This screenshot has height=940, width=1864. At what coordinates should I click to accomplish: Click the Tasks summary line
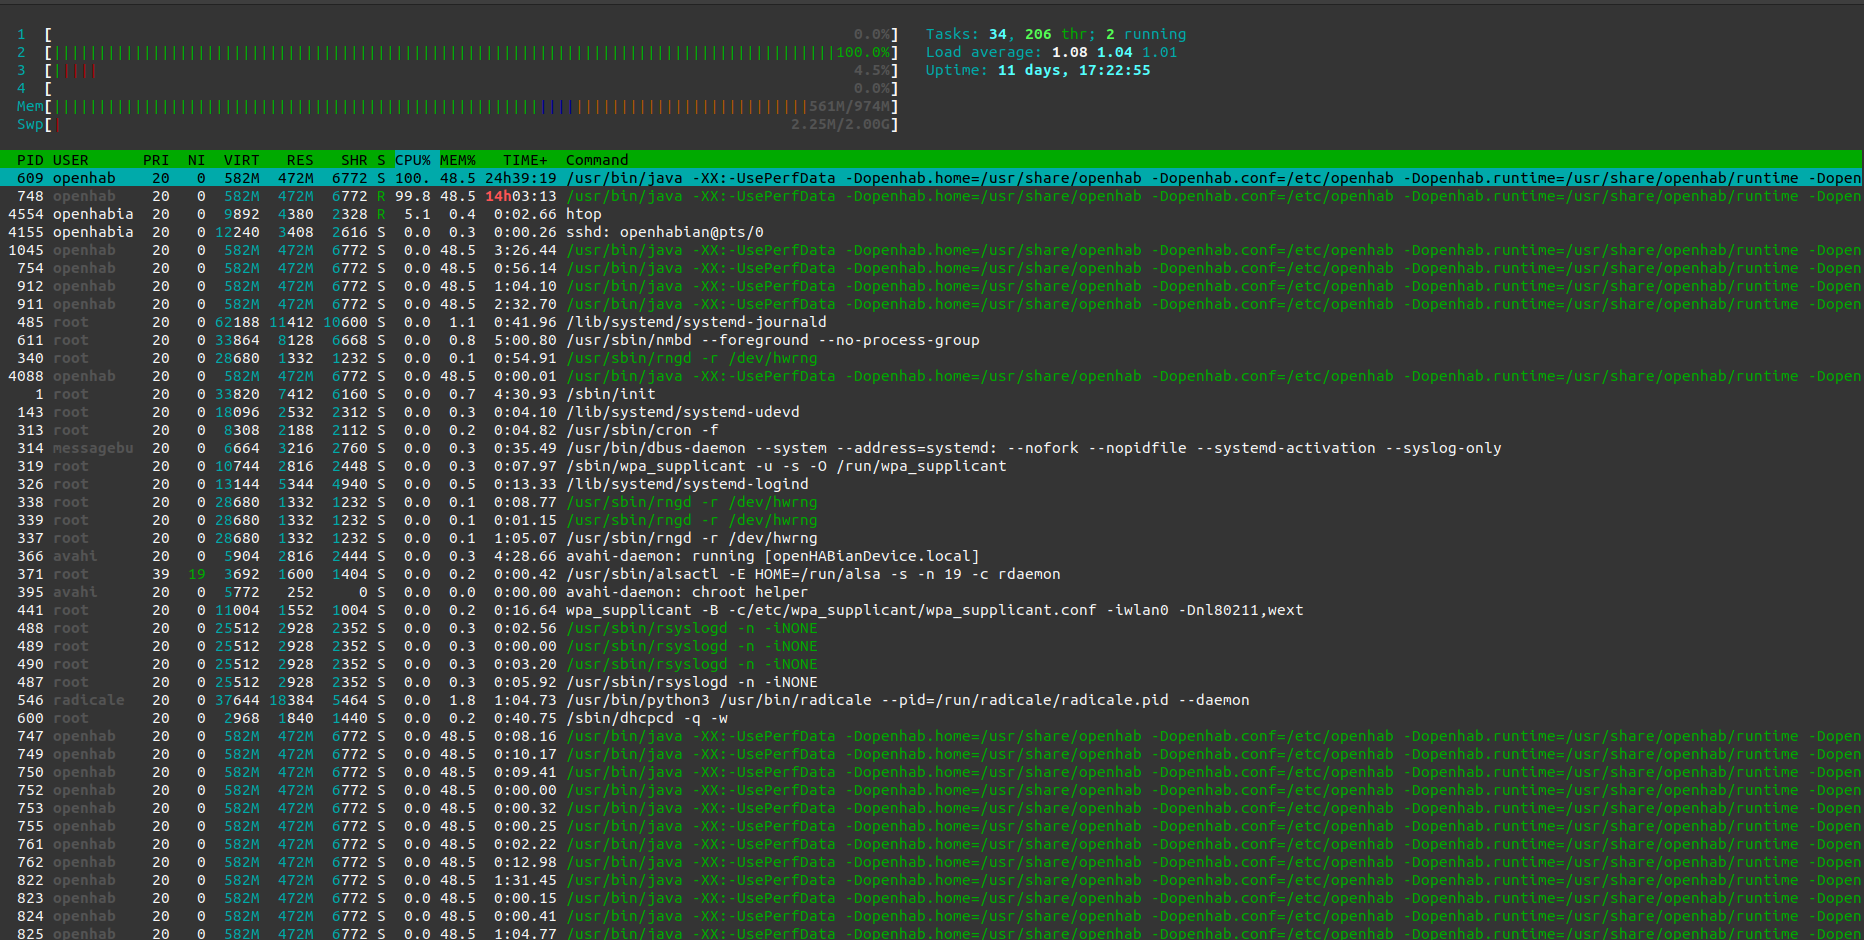[x=1055, y=34]
